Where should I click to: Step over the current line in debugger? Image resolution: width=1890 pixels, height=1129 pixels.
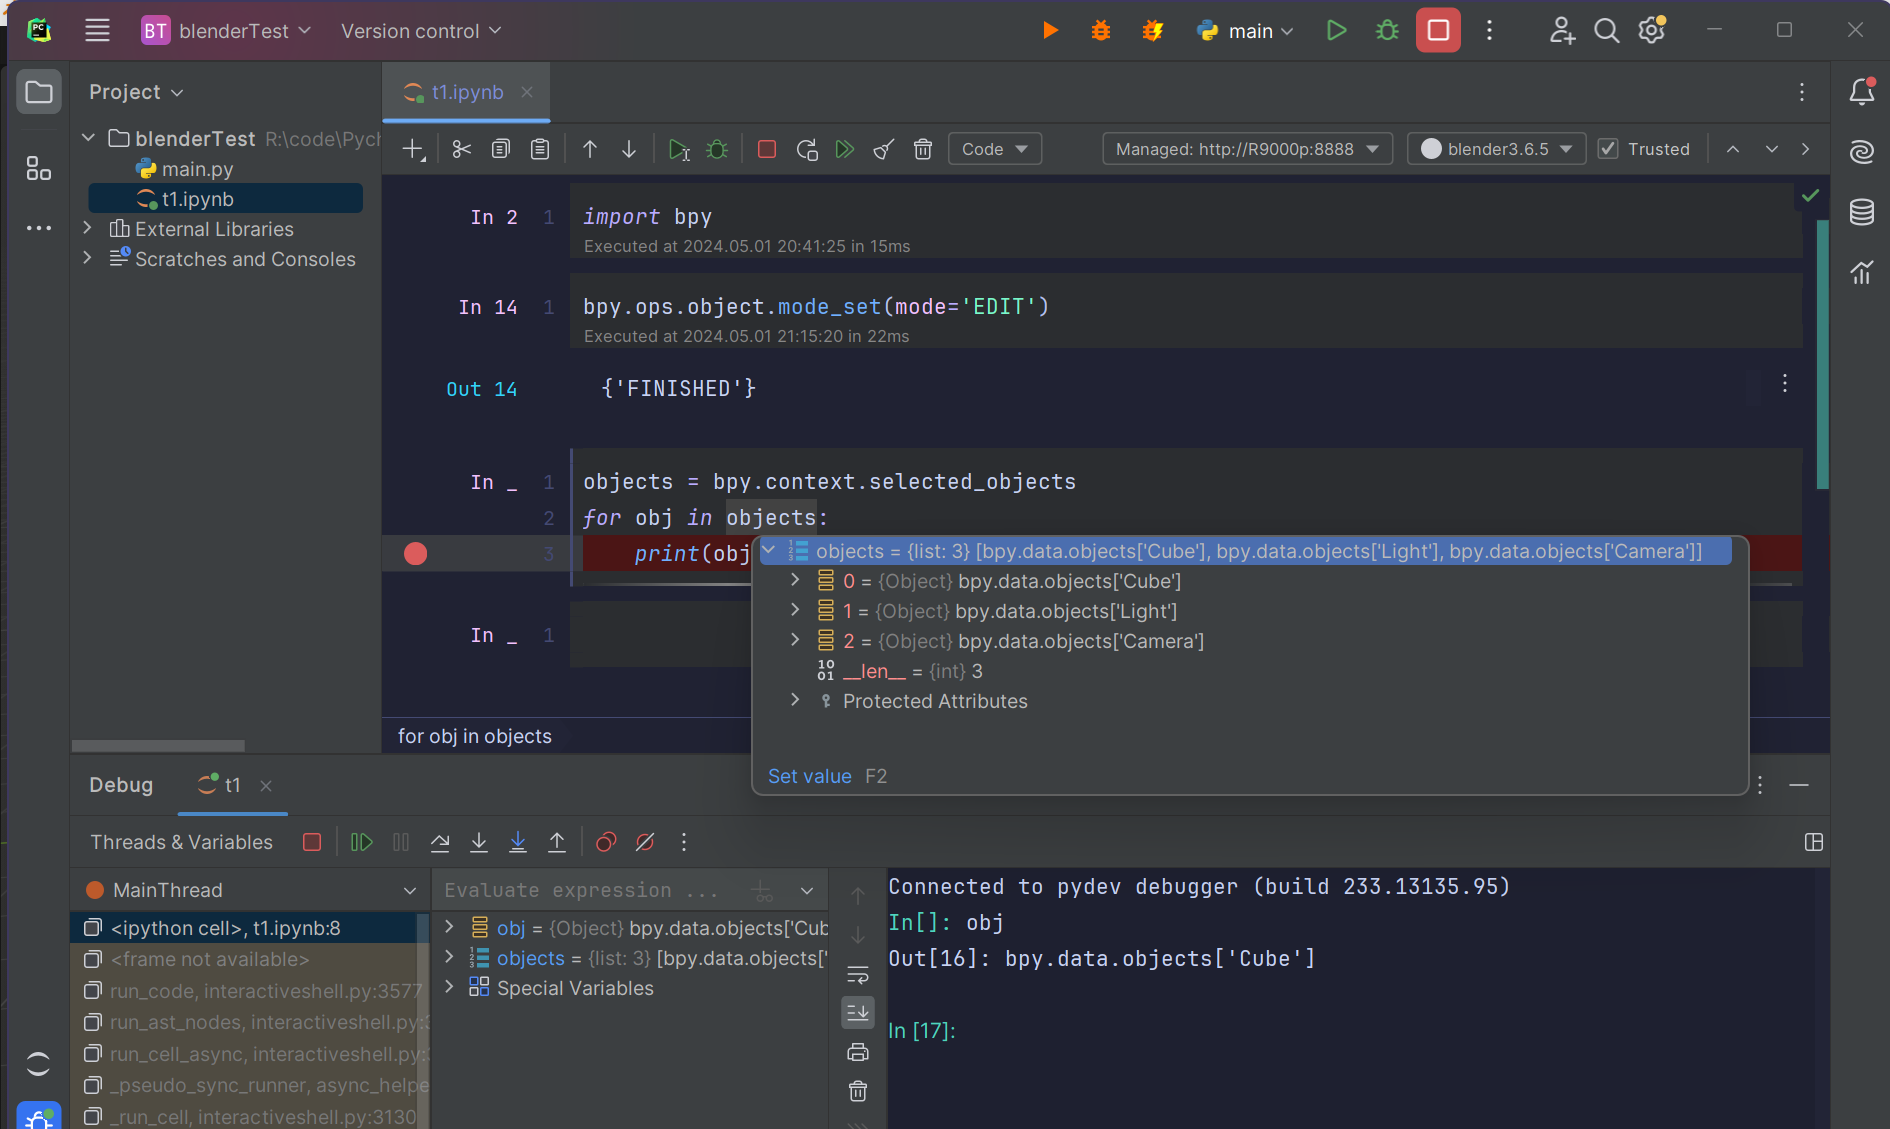coord(439,841)
